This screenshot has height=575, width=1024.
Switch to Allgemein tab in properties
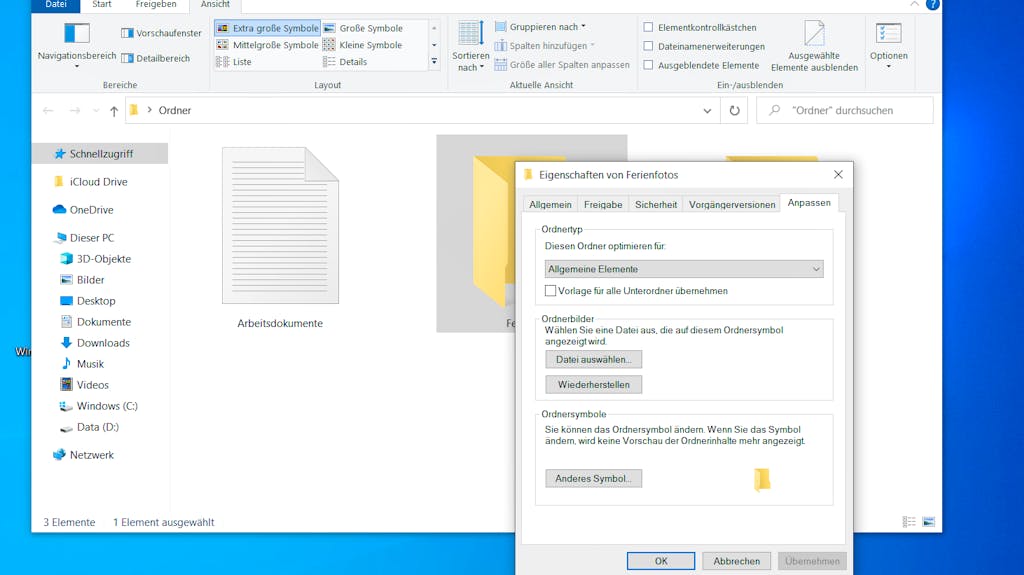[x=550, y=205]
